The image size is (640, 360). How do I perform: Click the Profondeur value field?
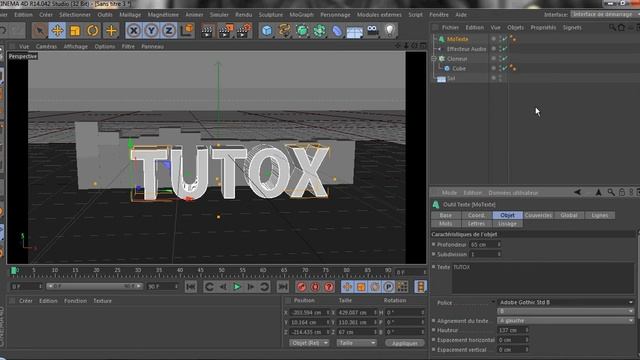(x=482, y=244)
